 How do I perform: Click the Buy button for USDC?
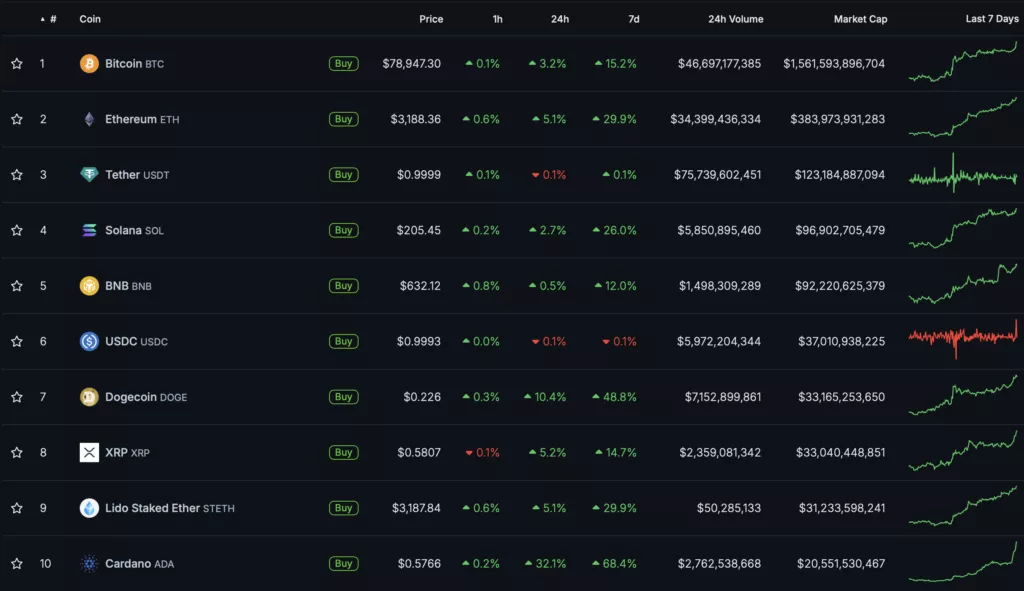(344, 341)
